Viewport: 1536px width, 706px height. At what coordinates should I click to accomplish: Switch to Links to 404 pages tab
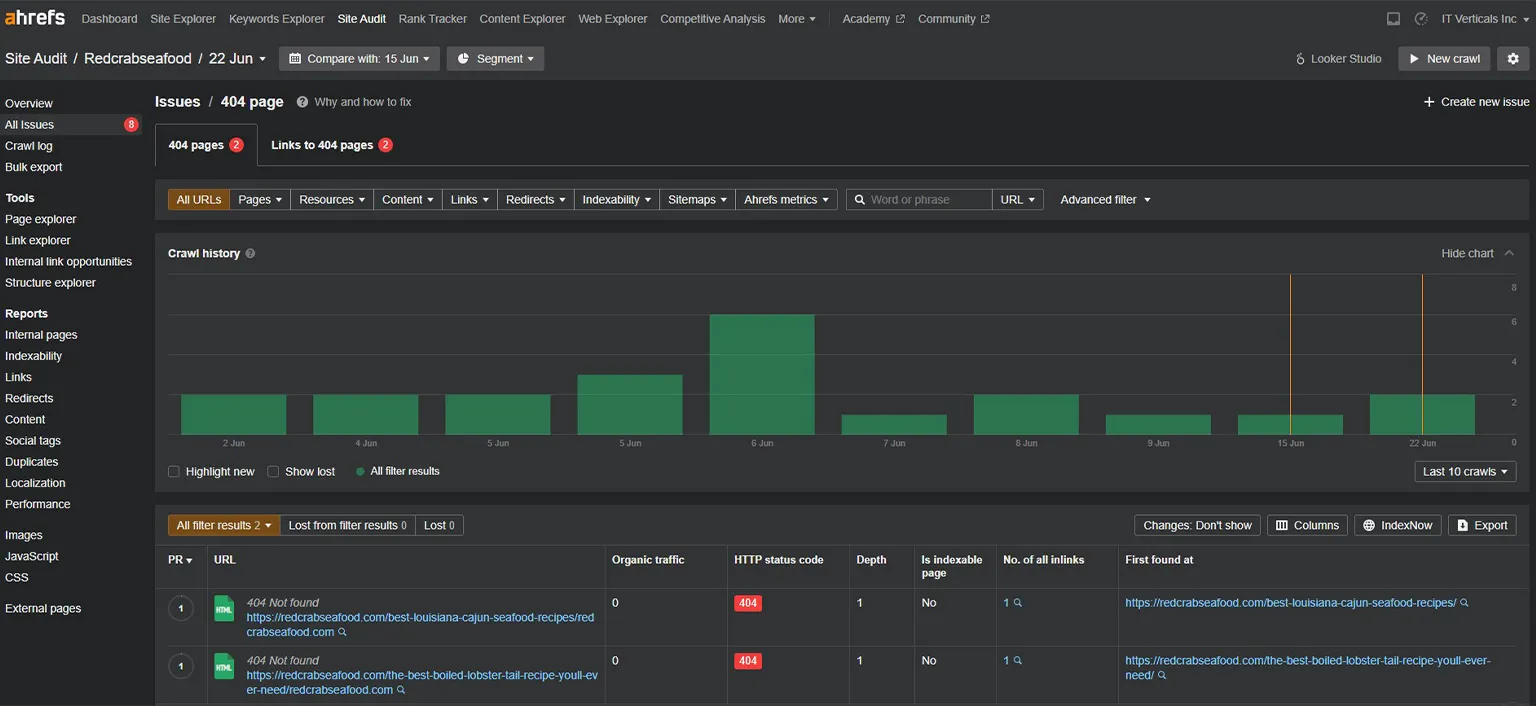click(x=331, y=144)
